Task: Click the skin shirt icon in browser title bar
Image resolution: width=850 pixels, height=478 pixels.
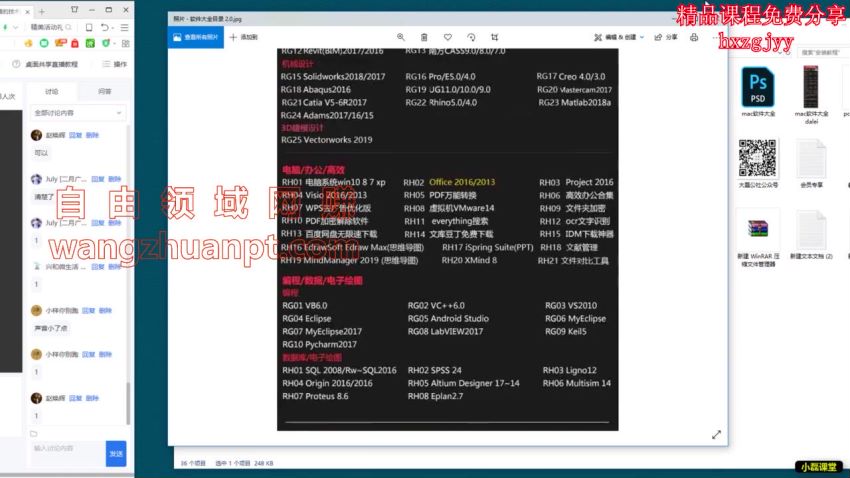Action: (74, 10)
